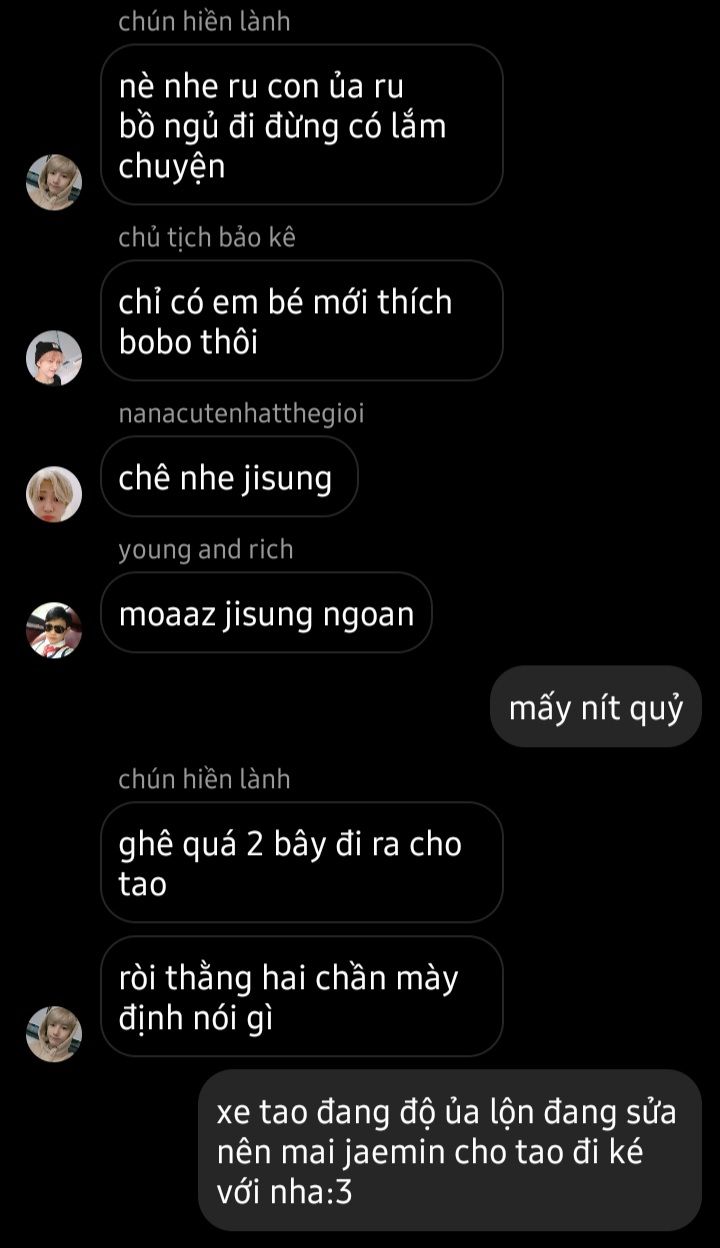
Task: Tap nanacutenhatthegioi's blonde avatar
Action: pos(53,494)
